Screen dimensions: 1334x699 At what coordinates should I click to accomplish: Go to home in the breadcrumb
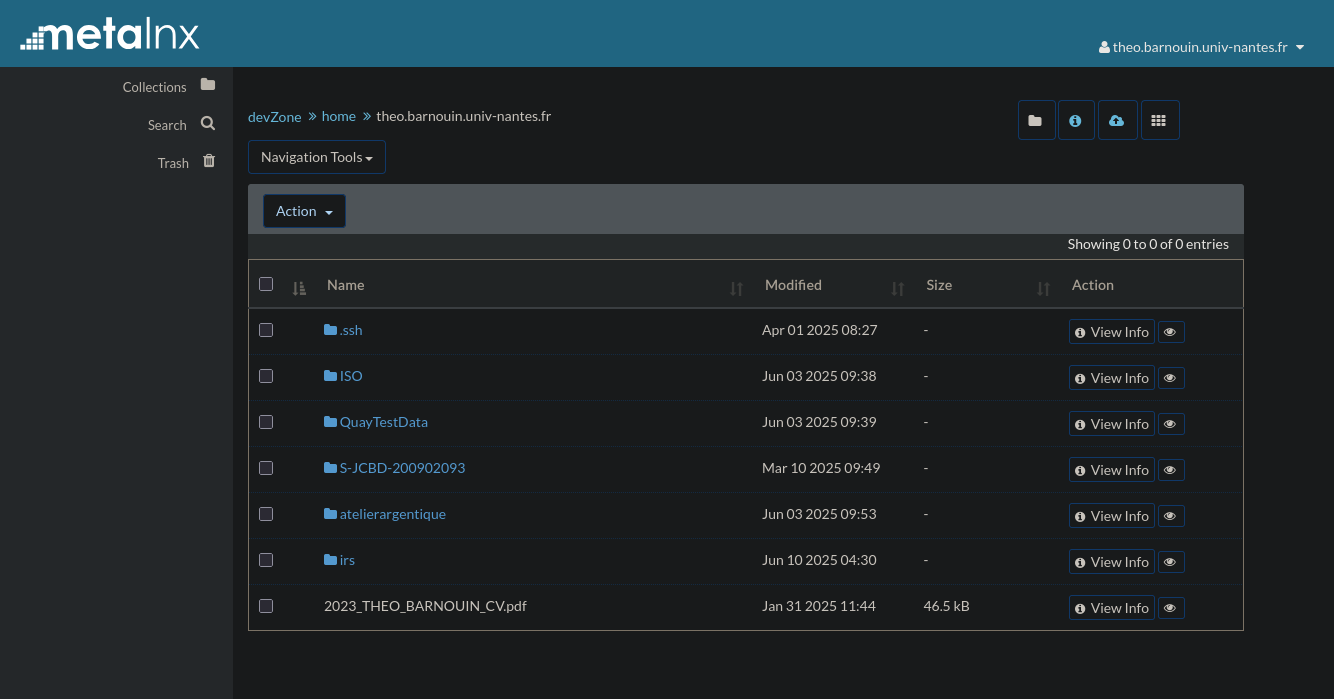[x=339, y=116]
